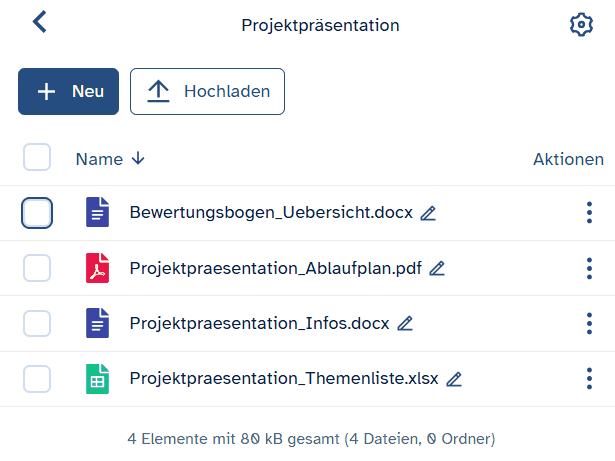Click rename pencil for Projektpraesentation_Ablaufplan.pdf
The image size is (615, 461).
pyautogui.click(x=437, y=268)
